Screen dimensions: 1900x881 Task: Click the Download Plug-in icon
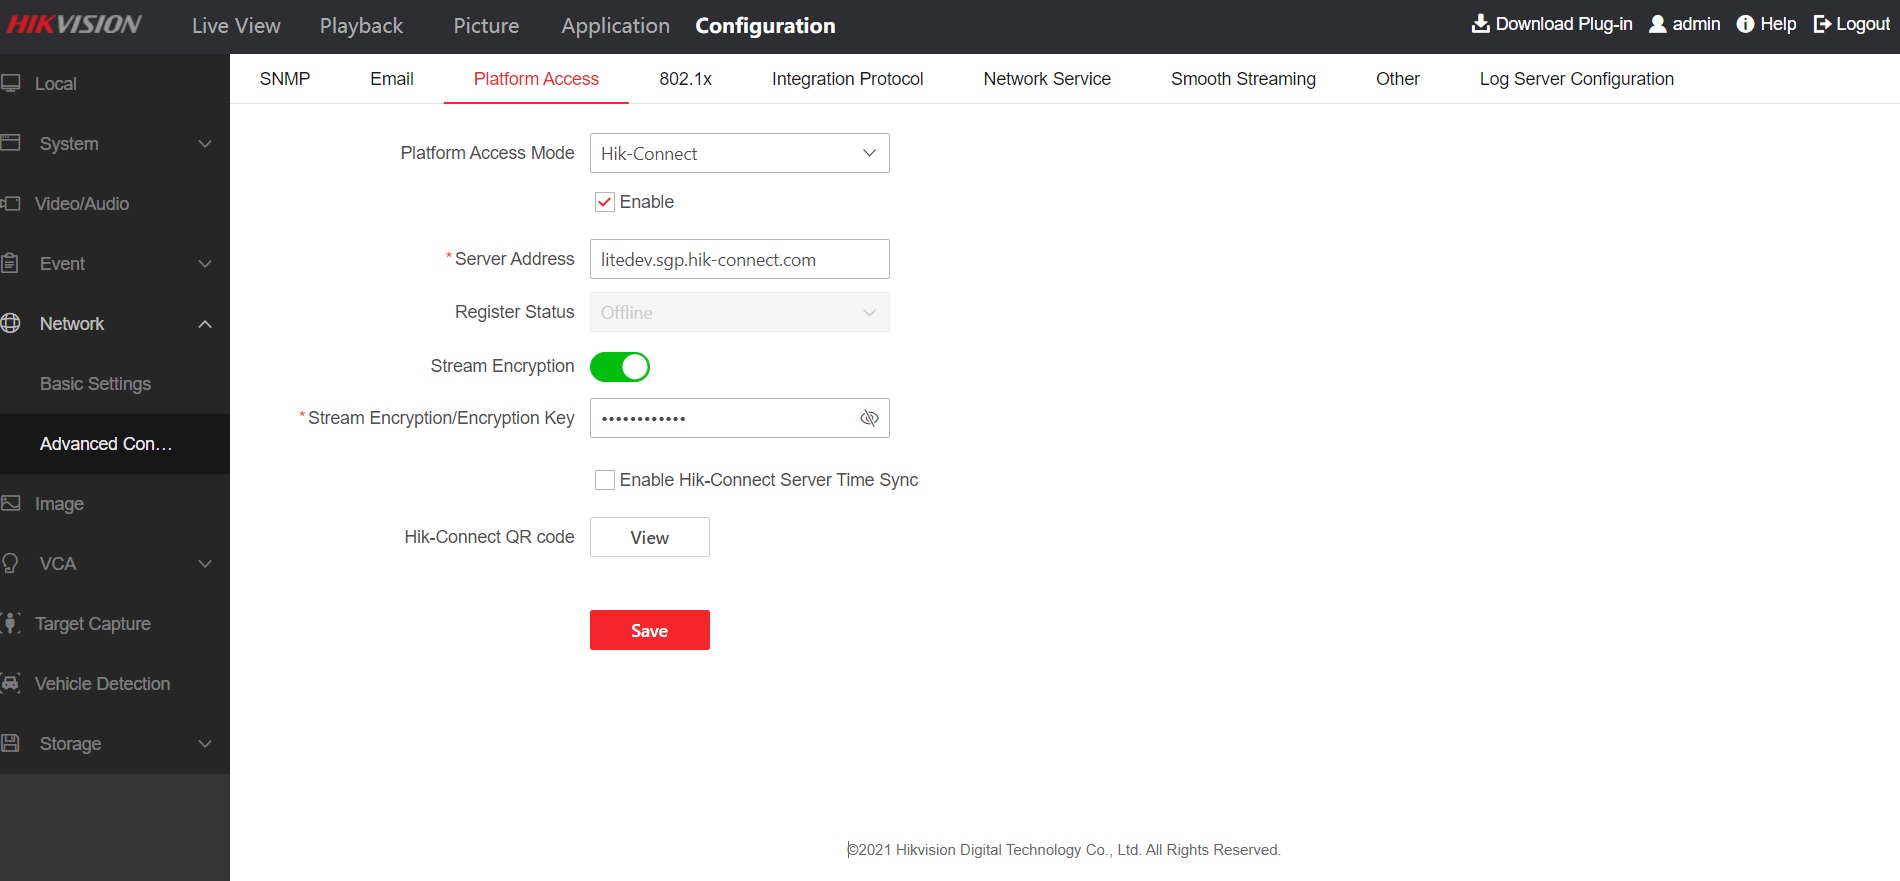pos(1480,24)
